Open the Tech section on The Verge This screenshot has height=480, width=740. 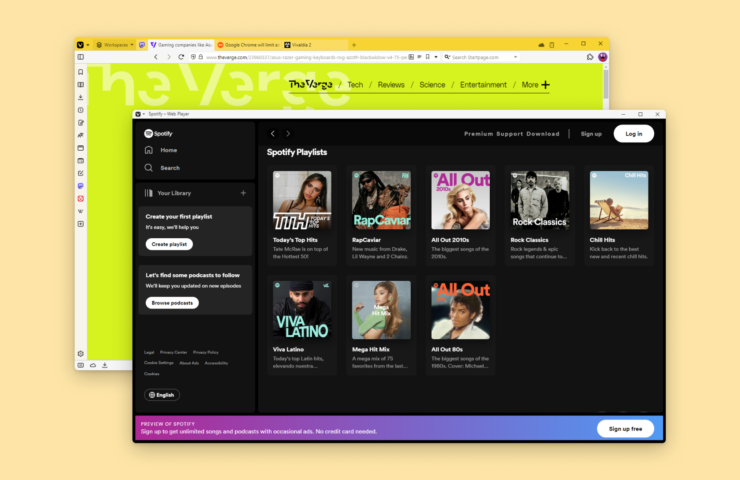[355, 85]
